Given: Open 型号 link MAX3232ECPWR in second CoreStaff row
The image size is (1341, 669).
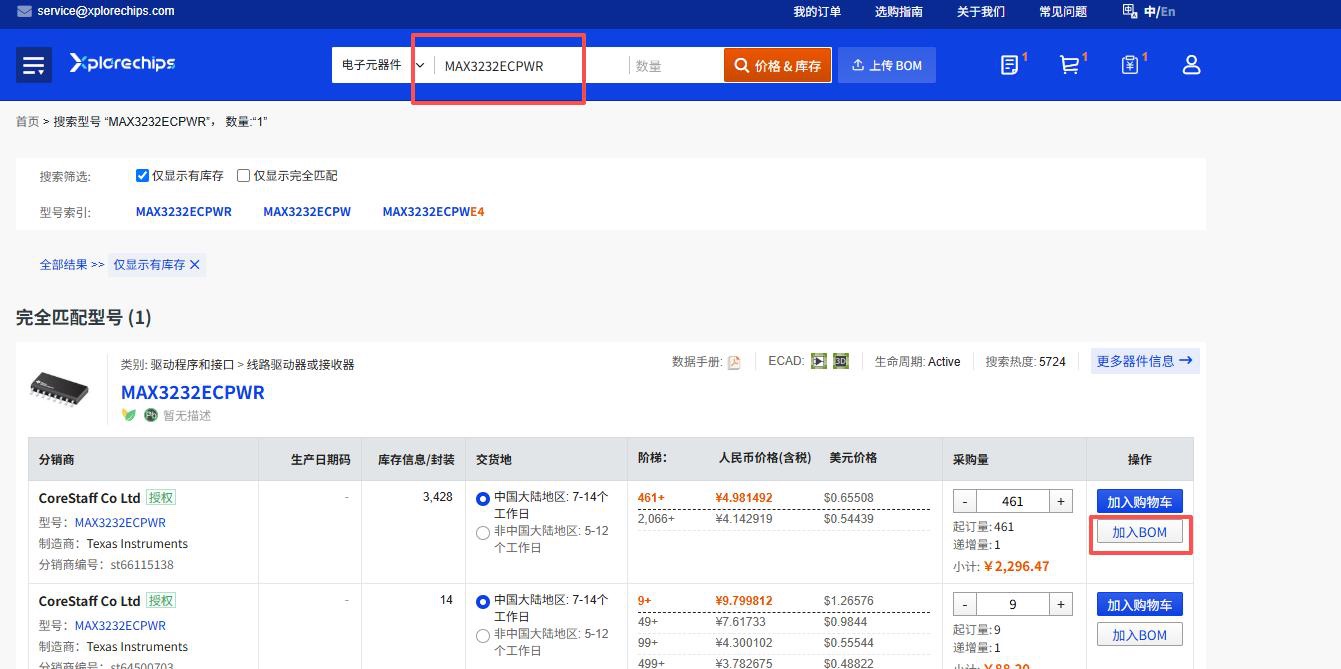Looking at the screenshot, I should [120, 626].
